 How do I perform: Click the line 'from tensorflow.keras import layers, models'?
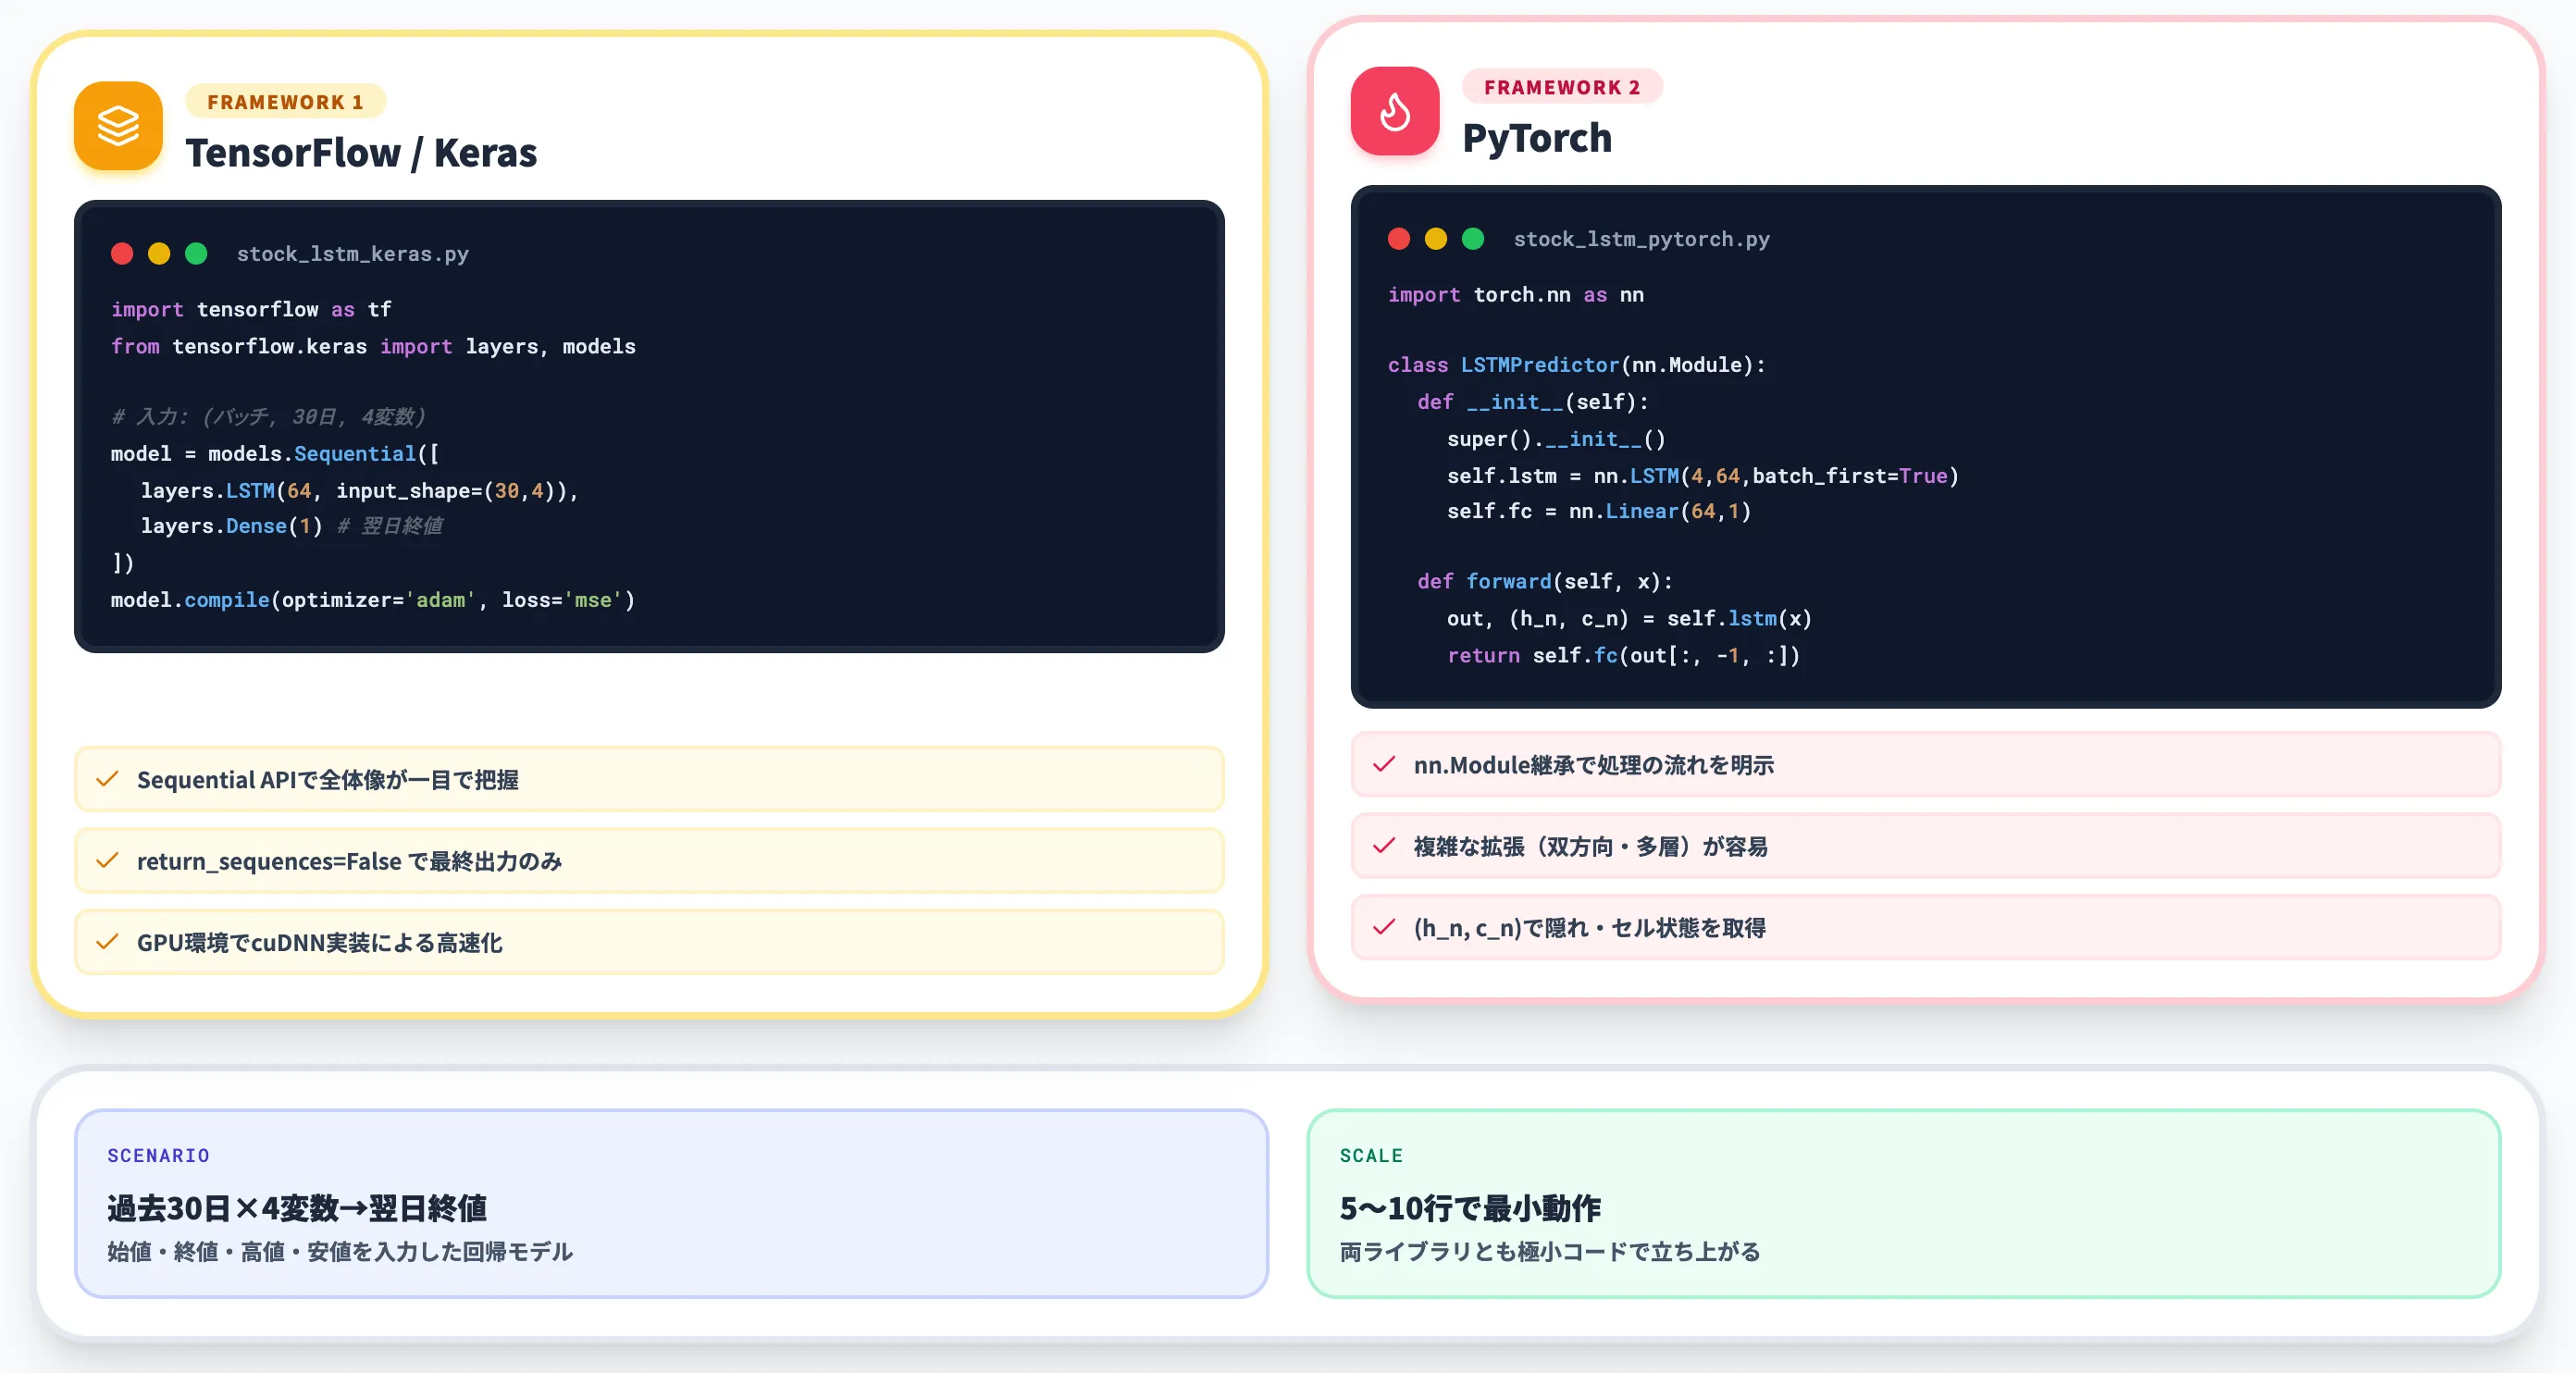click(x=373, y=346)
